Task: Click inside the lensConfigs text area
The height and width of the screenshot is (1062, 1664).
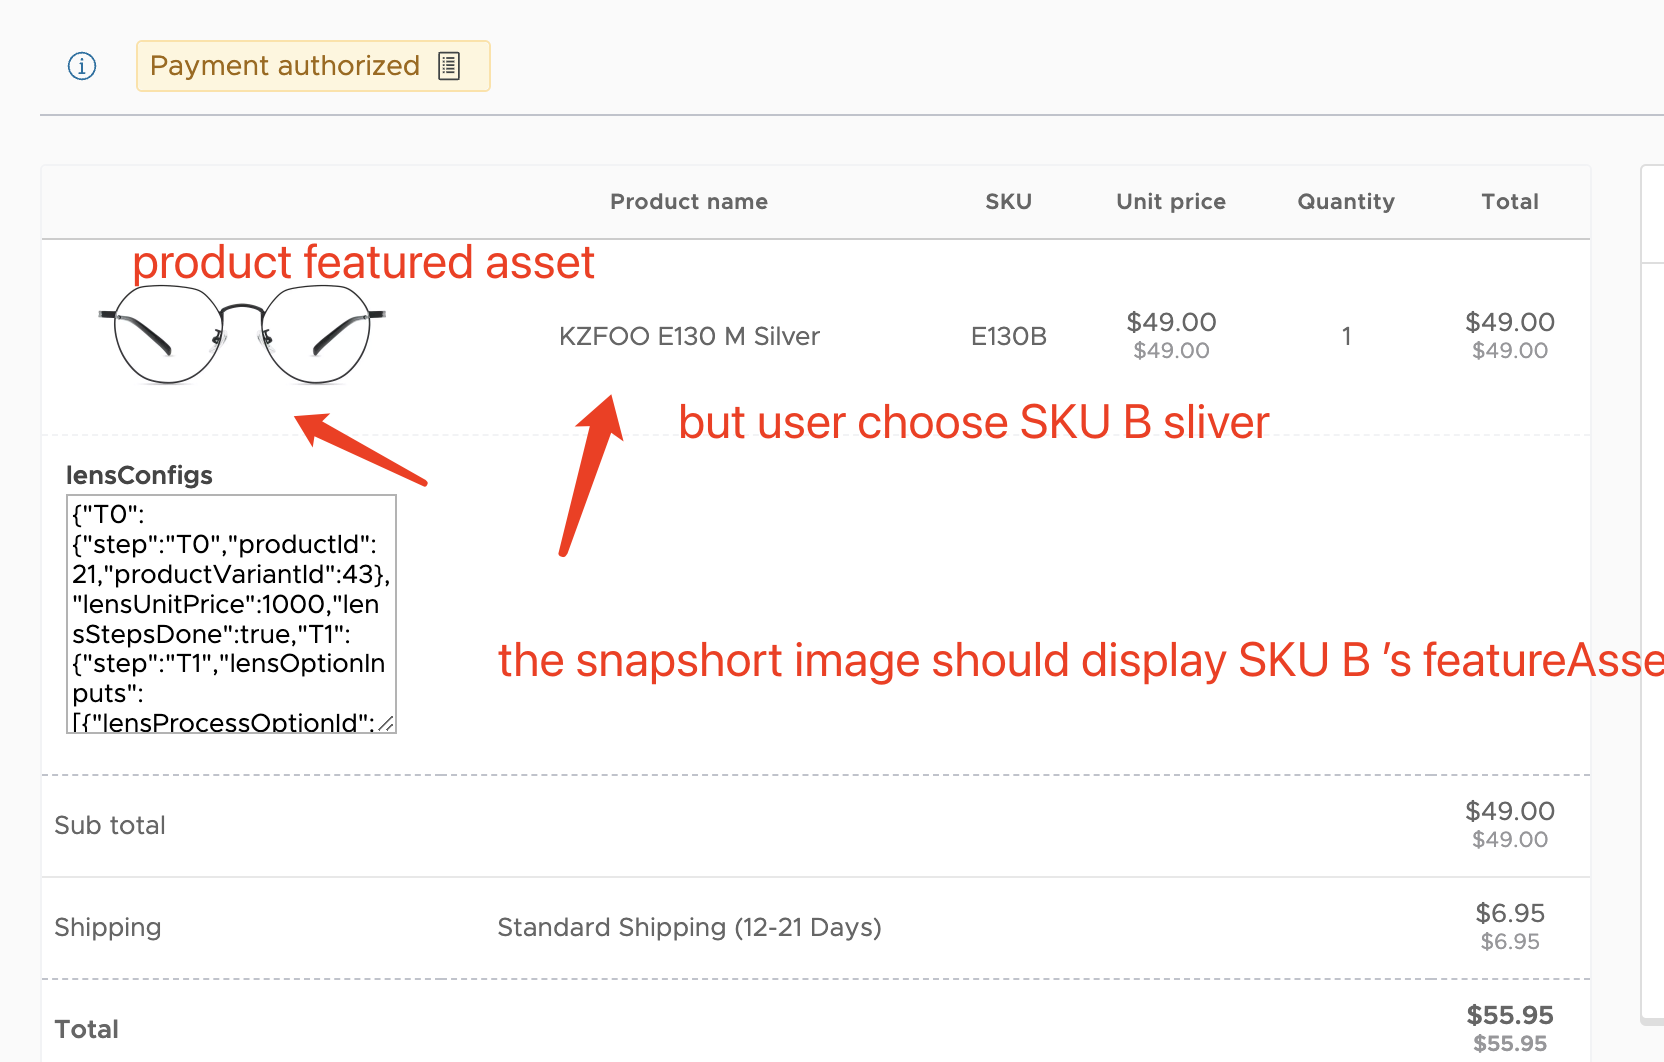Action: click(x=230, y=615)
